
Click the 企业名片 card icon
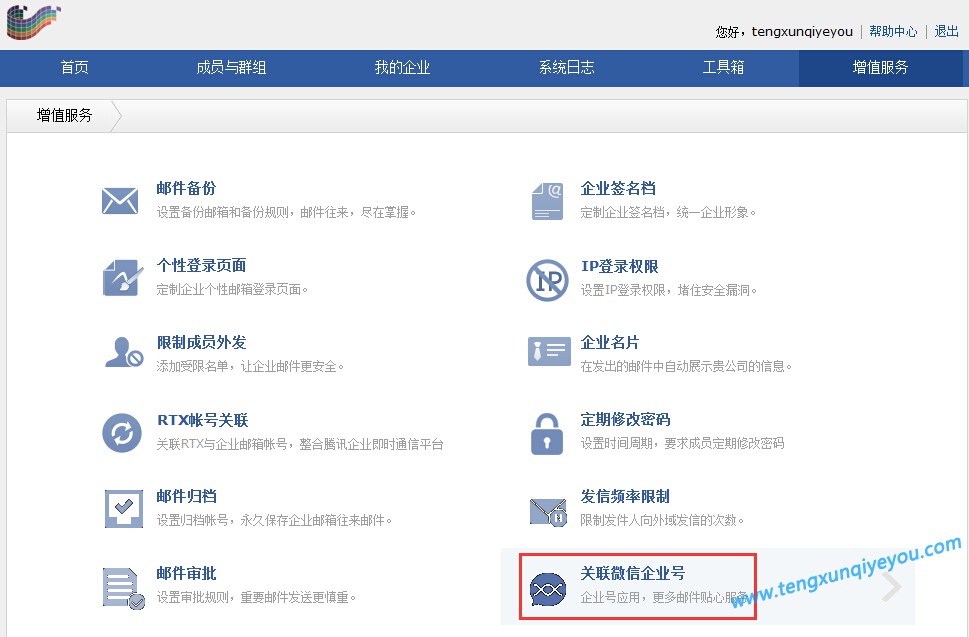(x=549, y=352)
